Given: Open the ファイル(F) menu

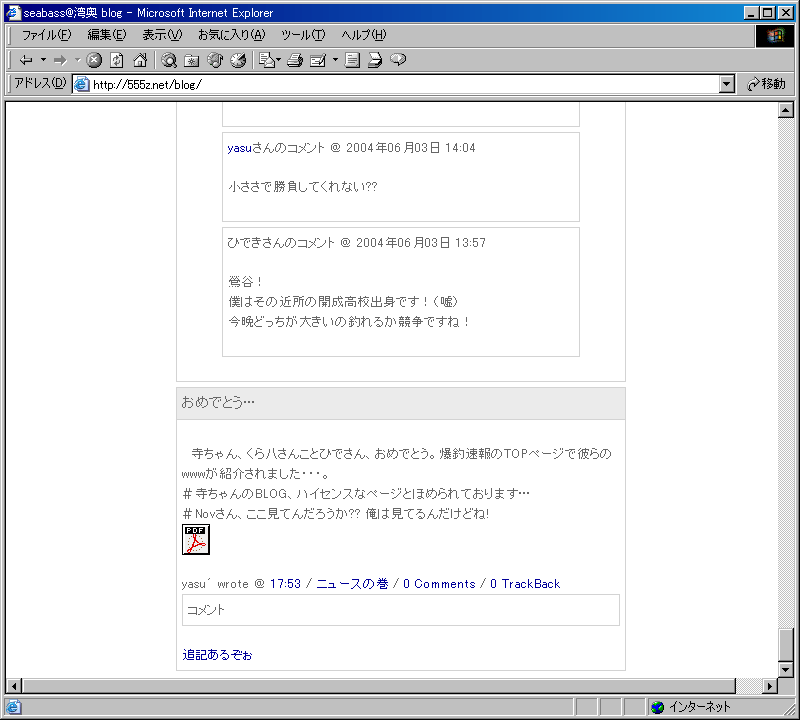Looking at the screenshot, I should pos(46,35).
